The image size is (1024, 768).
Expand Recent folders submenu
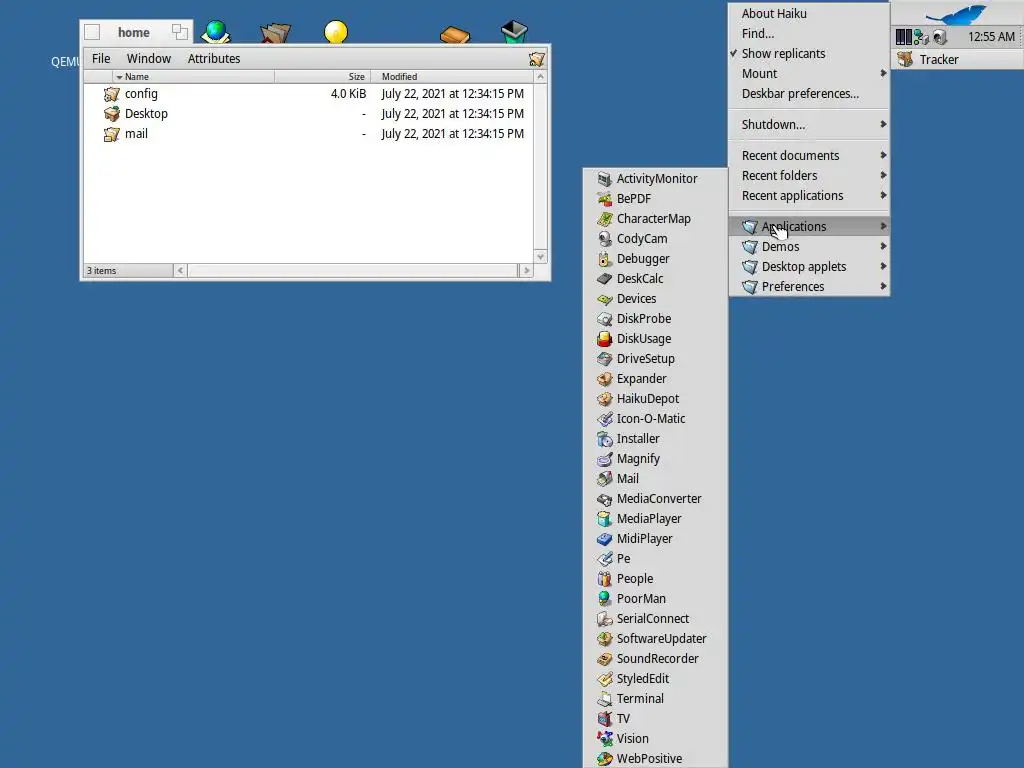808,176
